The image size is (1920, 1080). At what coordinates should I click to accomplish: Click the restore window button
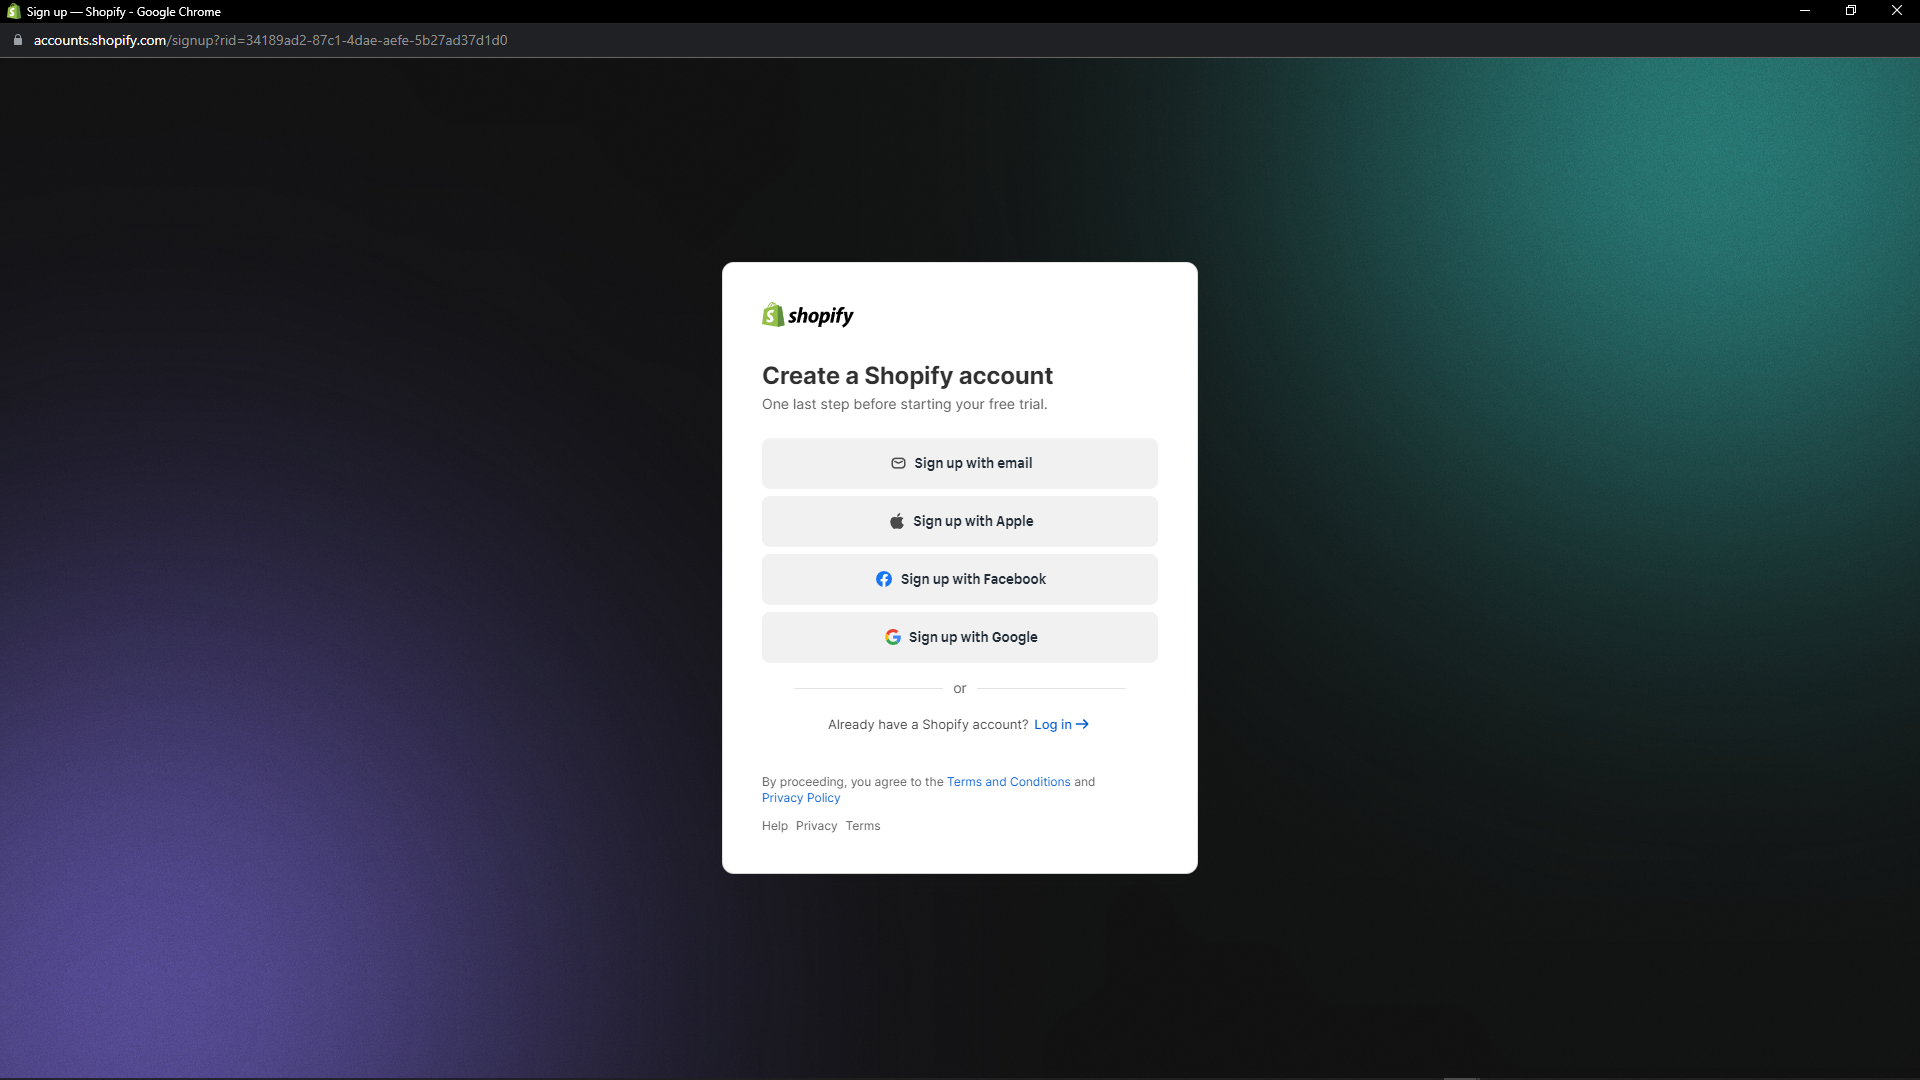click(1850, 11)
